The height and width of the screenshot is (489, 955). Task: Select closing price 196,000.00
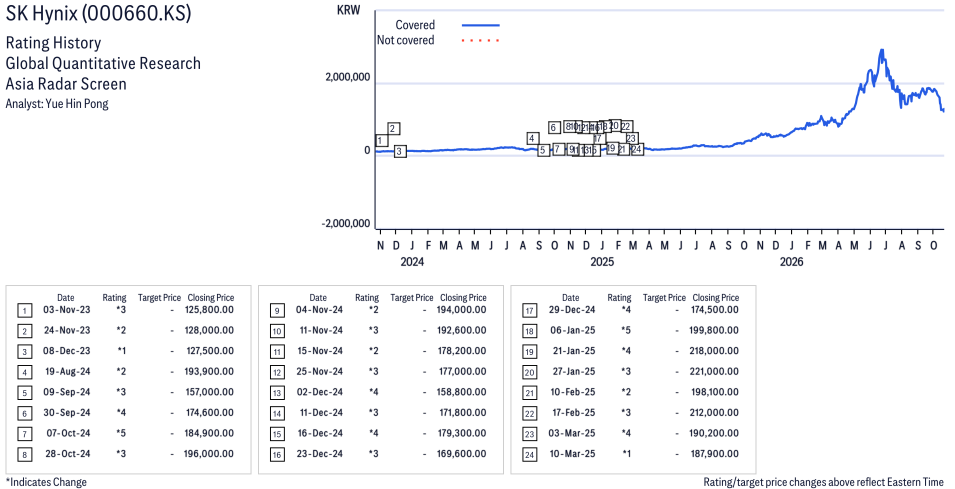209,454
